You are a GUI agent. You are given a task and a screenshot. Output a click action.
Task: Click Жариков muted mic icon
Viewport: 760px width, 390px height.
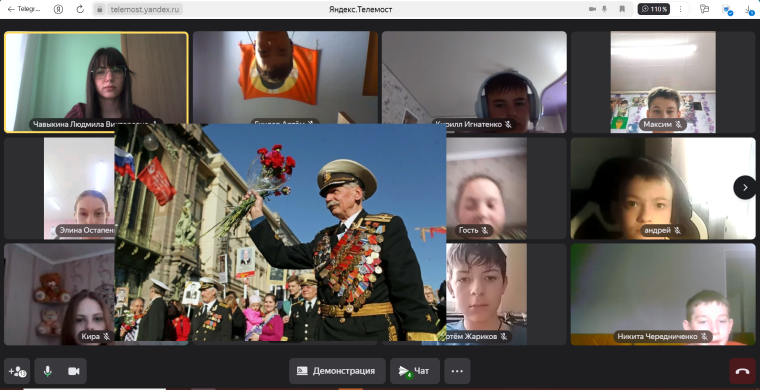[x=504, y=337]
